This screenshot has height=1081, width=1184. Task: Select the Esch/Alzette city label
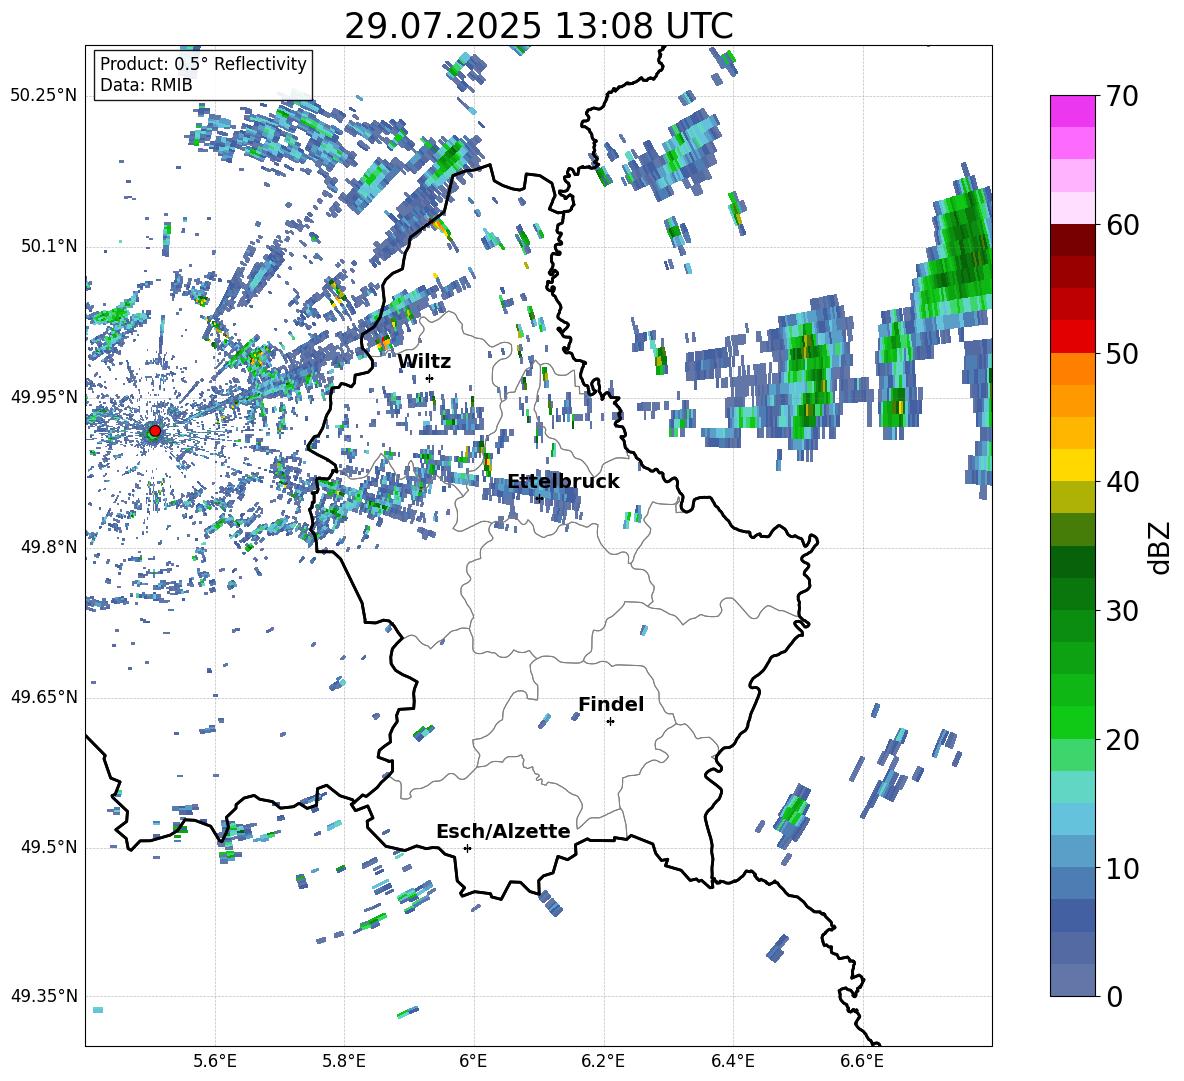(503, 832)
